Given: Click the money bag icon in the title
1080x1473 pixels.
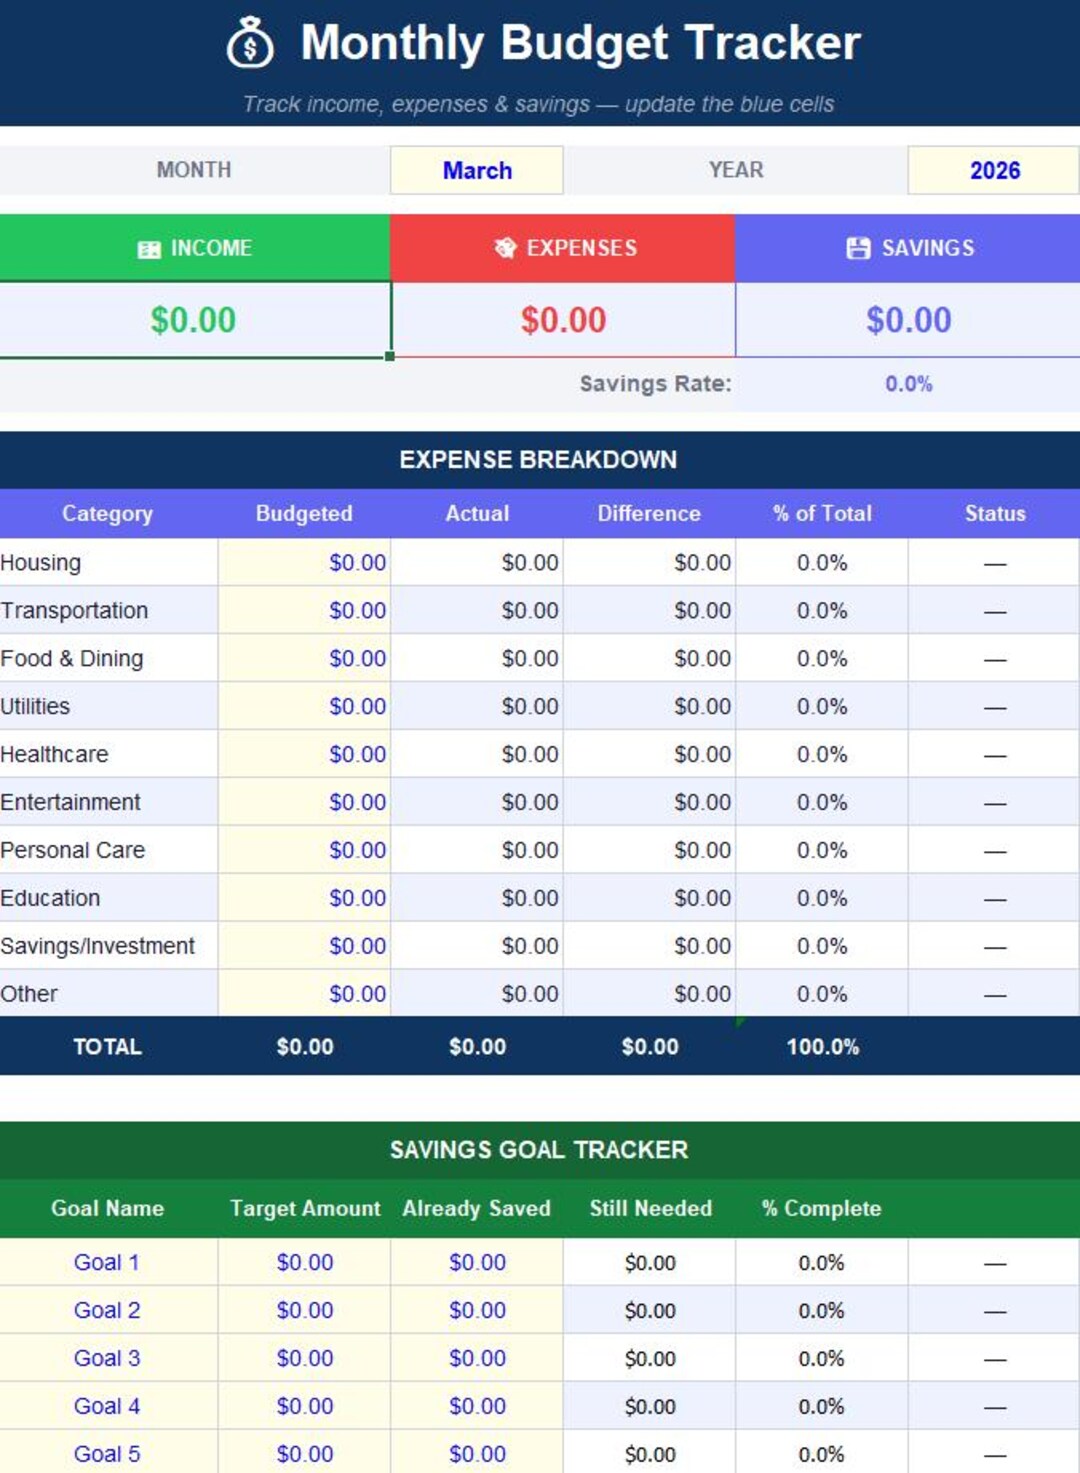Looking at the screenshot, I should 250,43.
